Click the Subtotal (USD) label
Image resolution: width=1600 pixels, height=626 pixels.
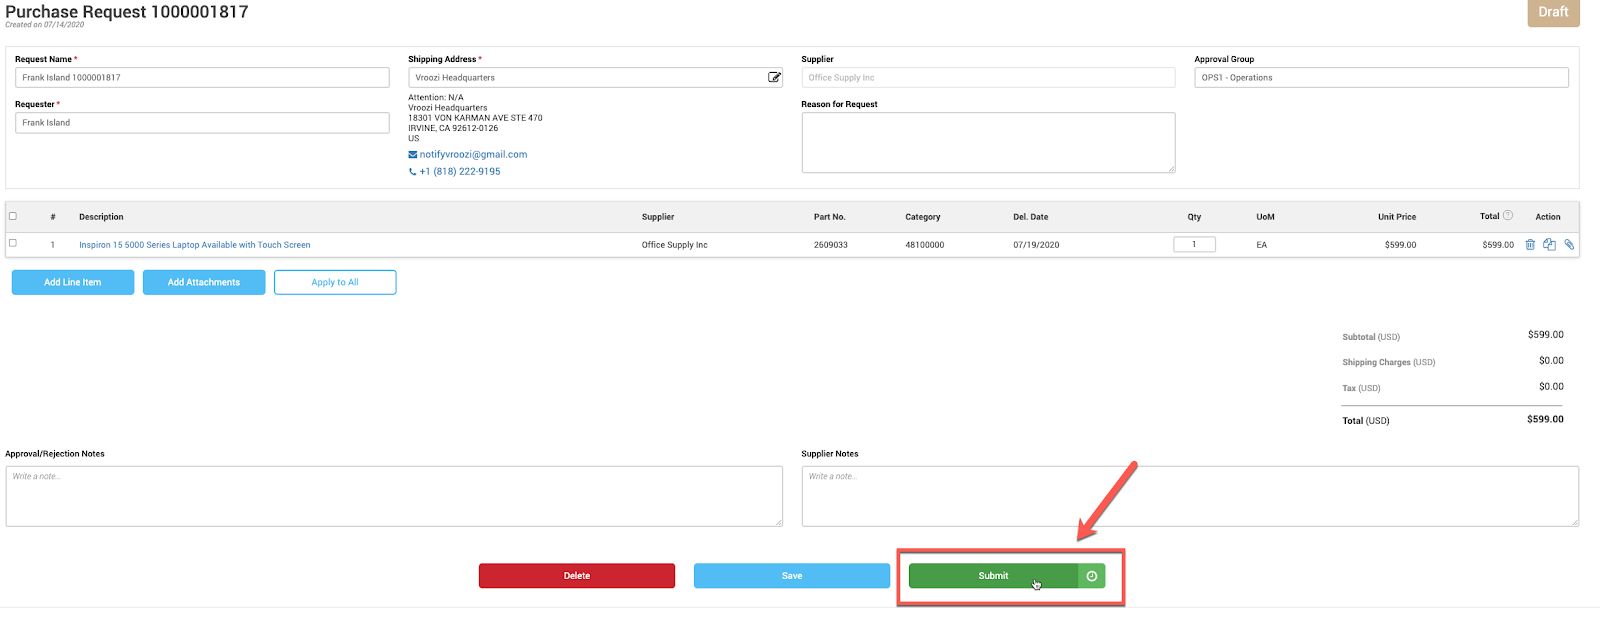[1371, 337]
